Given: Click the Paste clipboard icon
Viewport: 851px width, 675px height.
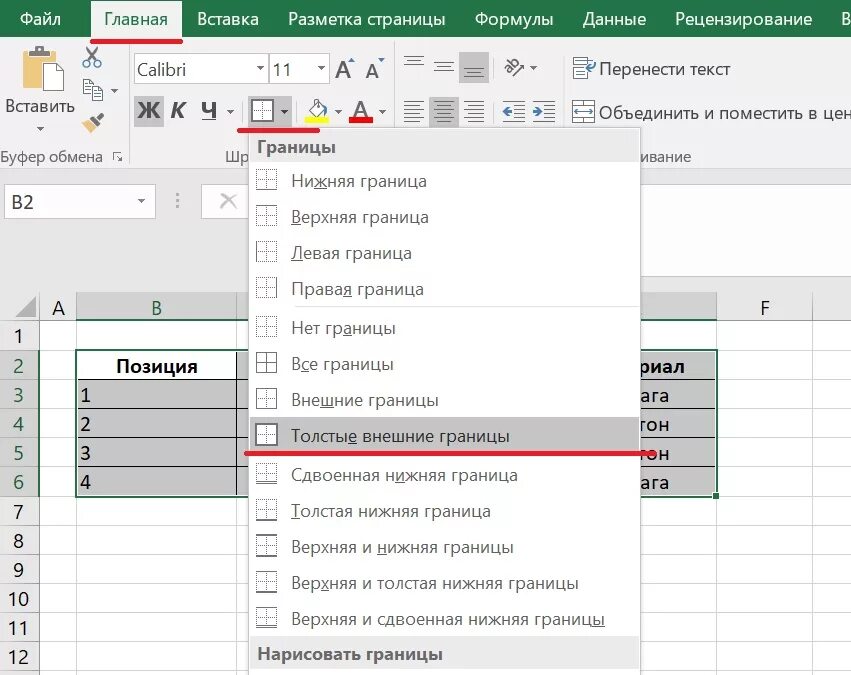Looking at the screenshot, I should pyautogui.click(x=43, y=69).
